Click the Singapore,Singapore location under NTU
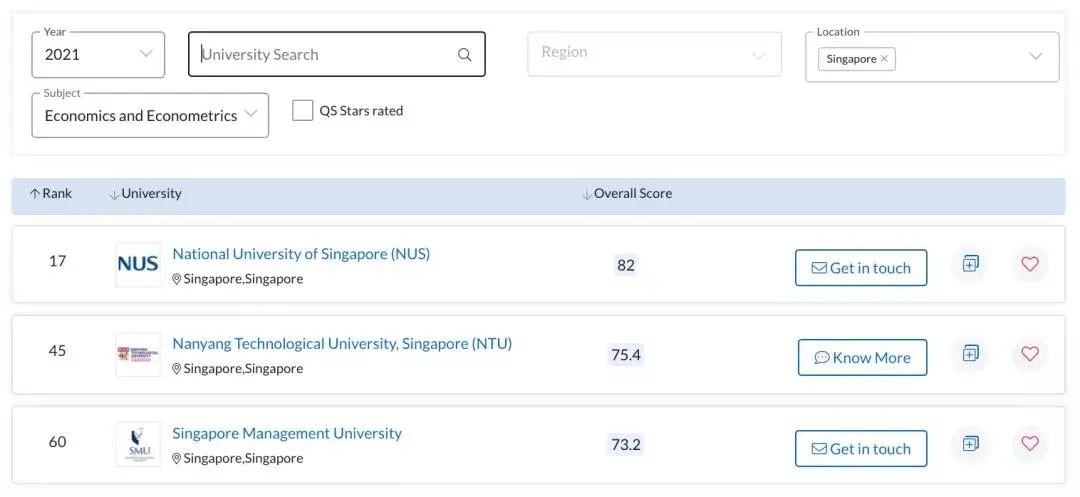Viewport: 1080px width, 497px height. [238, 368]
